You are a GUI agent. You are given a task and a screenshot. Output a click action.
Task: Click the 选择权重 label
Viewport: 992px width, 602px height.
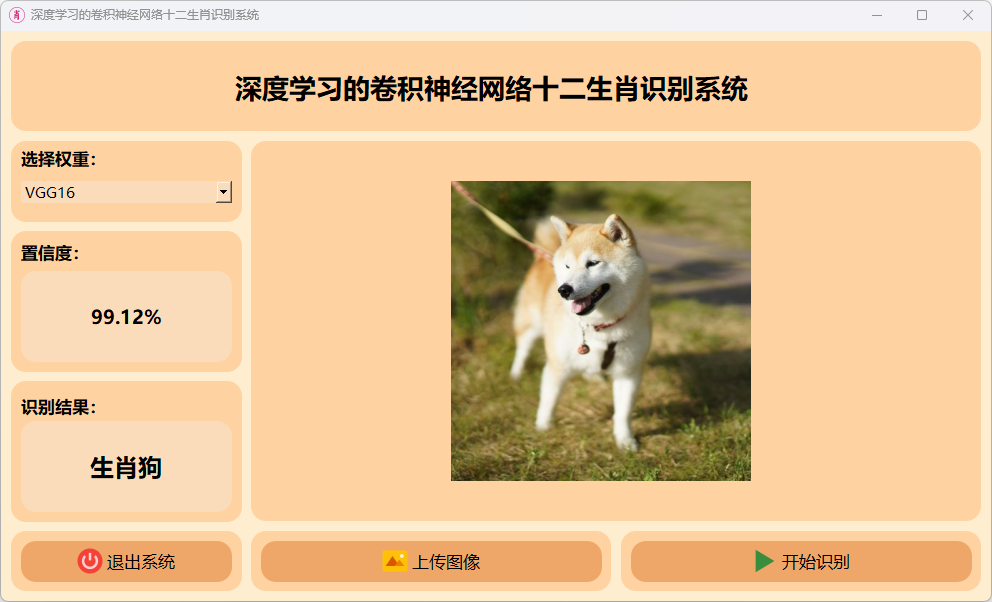58,159
